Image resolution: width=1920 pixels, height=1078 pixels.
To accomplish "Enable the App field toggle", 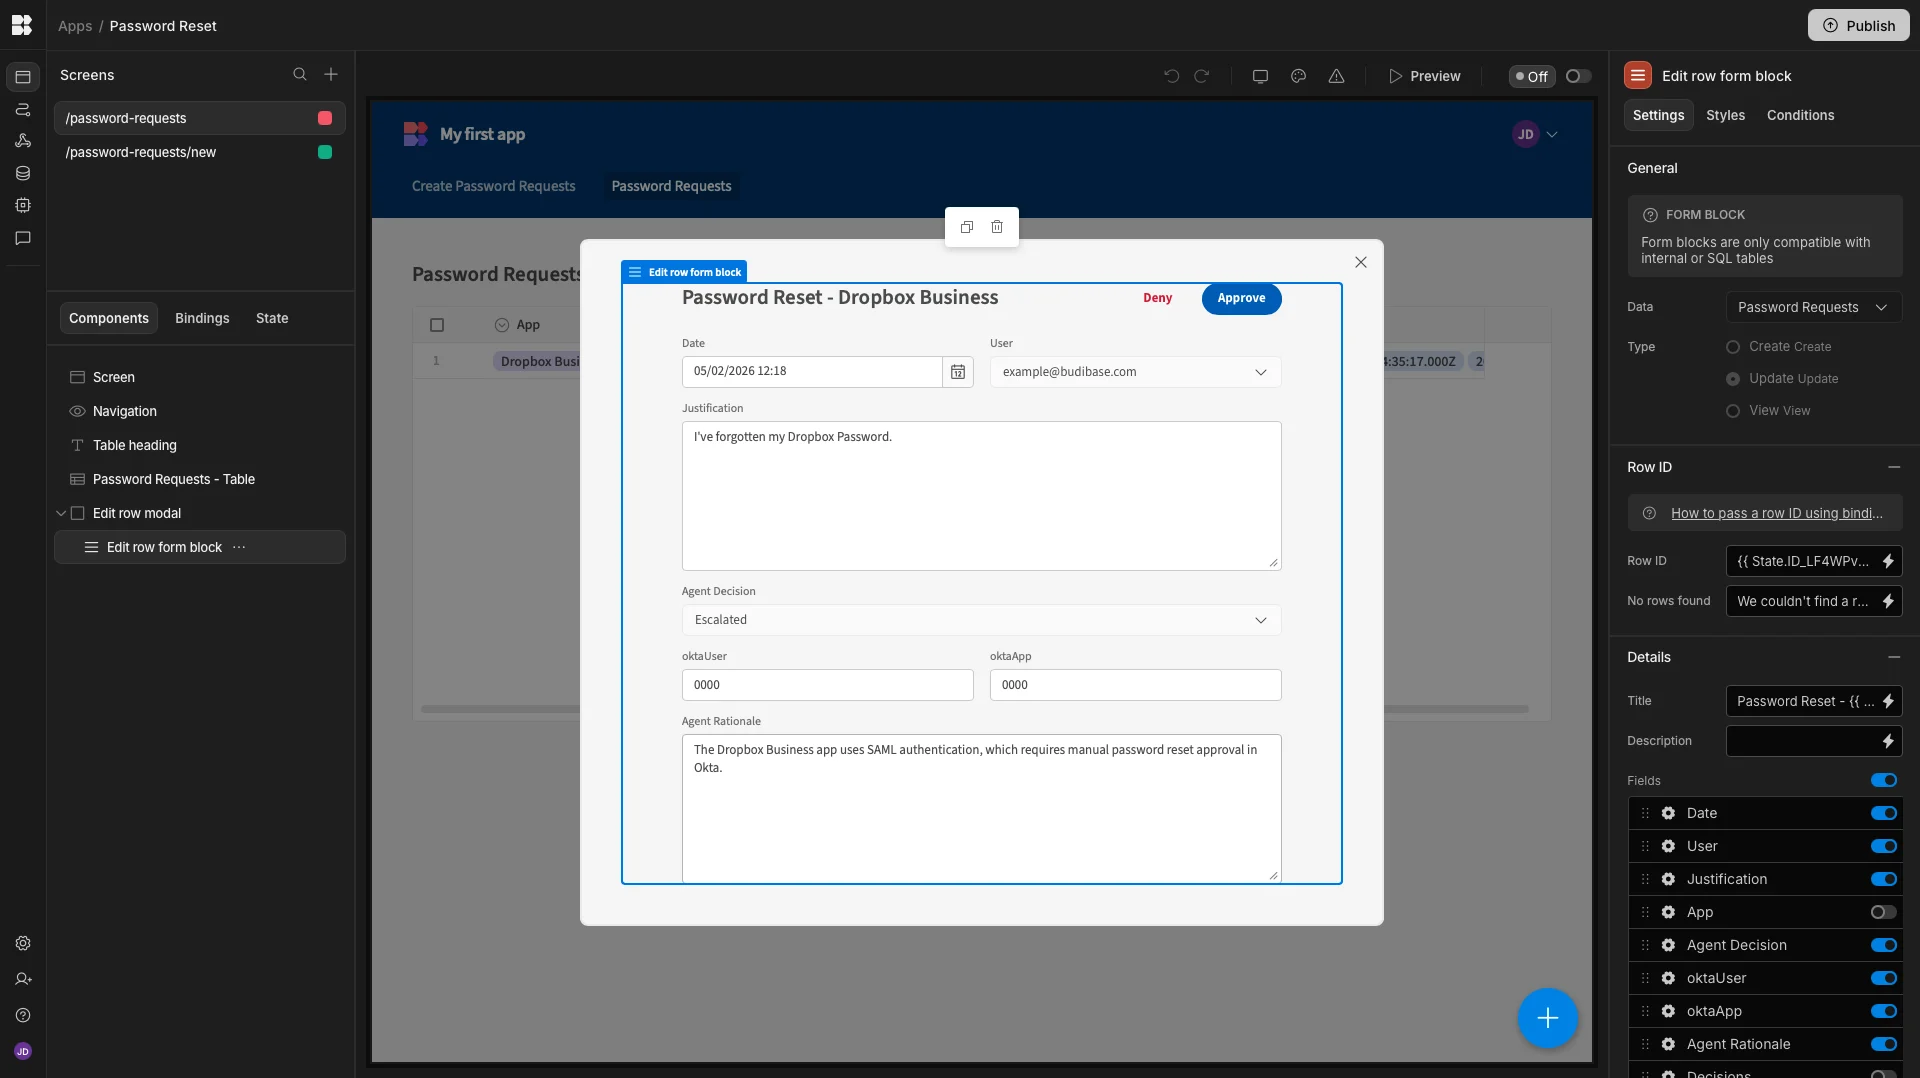I will click(x=1884, y=912).
